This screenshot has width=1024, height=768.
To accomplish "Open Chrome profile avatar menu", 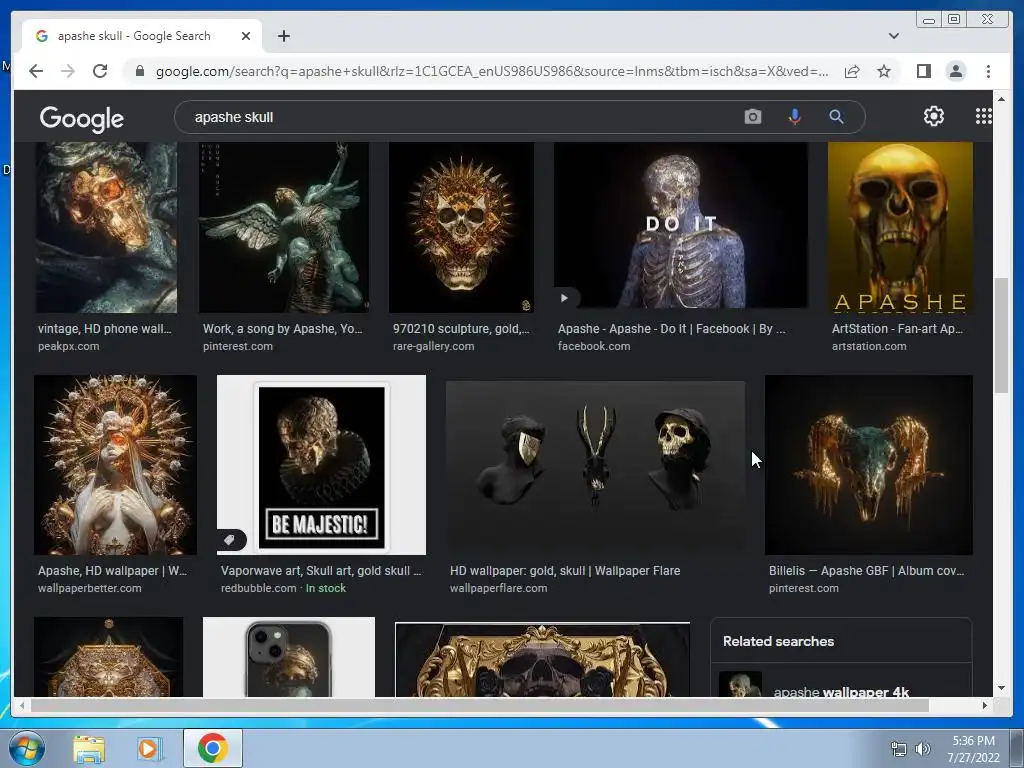I will click(955, 71).
